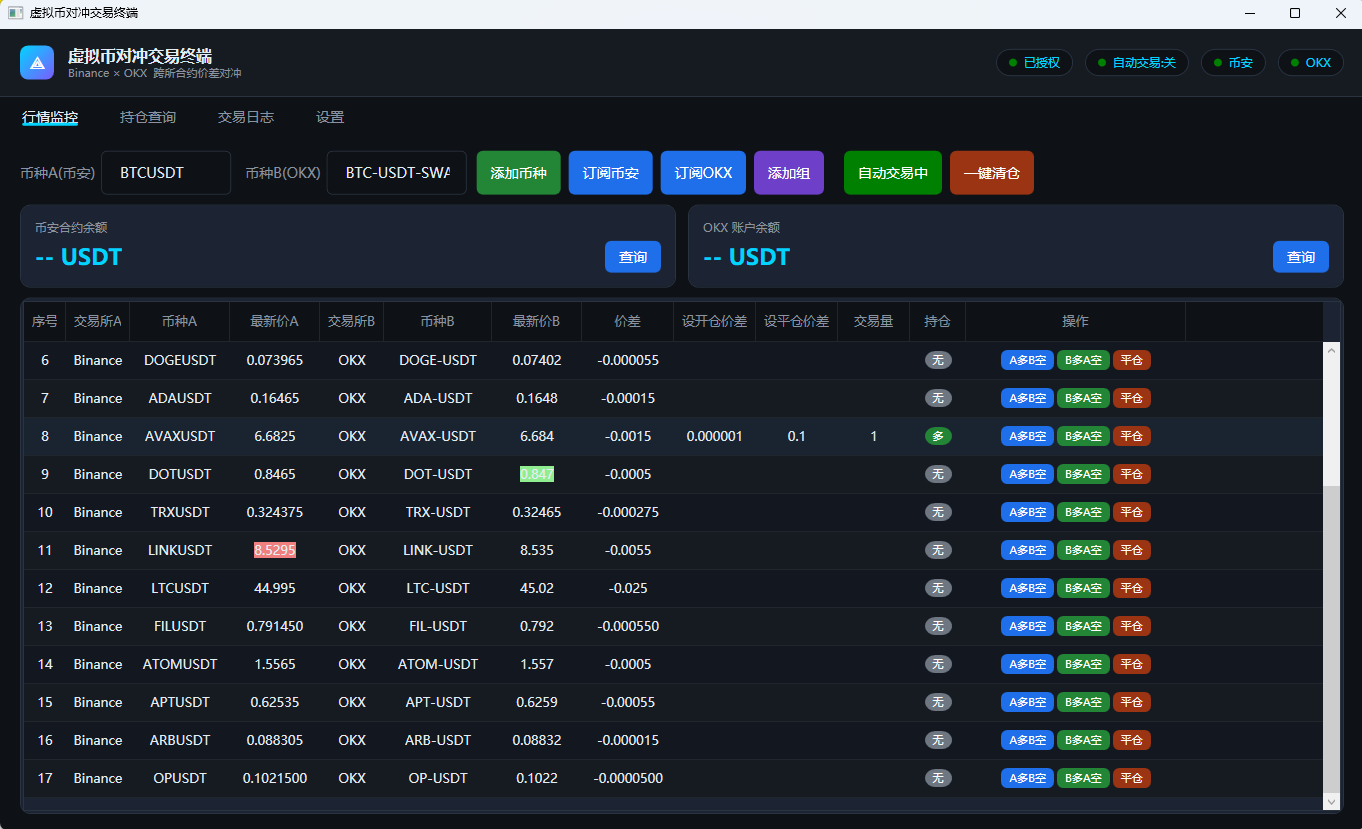
Task: Toggle the 自动交易:关 status pill
Action: (1136, 63)
